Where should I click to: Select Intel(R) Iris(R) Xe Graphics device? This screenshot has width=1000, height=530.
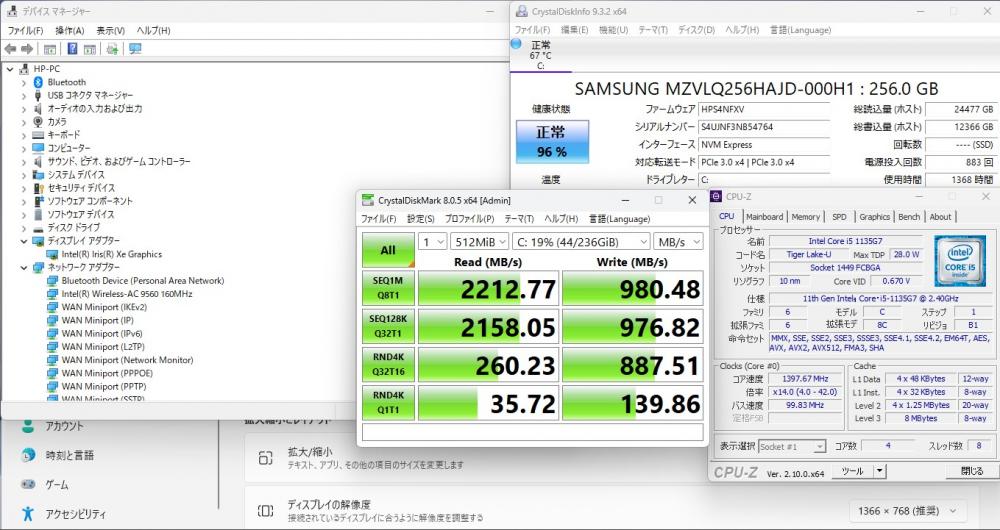[112, 254]
